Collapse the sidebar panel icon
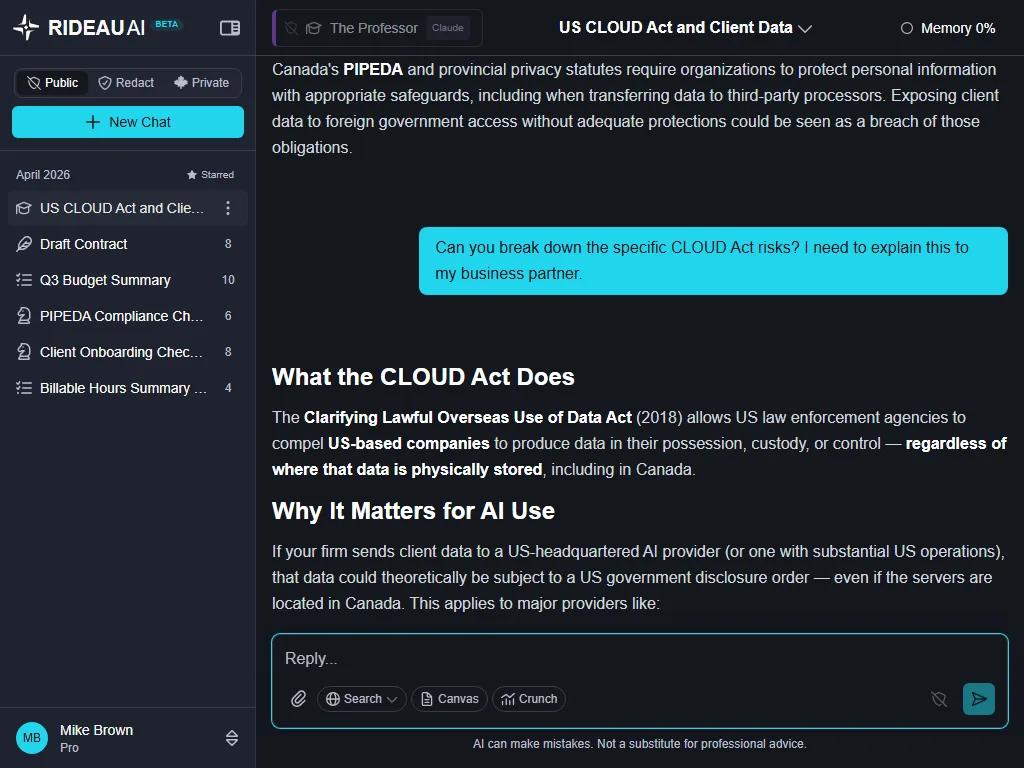Viewport: 1024px width, 768px height. [230, 28]
